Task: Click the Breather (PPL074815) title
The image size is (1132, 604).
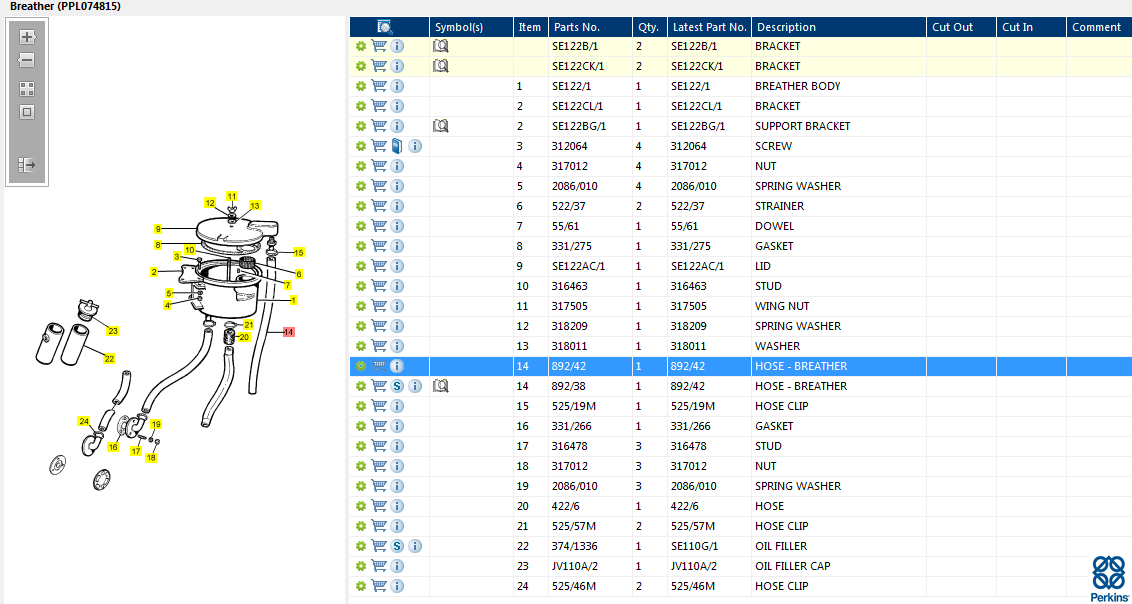Action: tap(66, 6)
